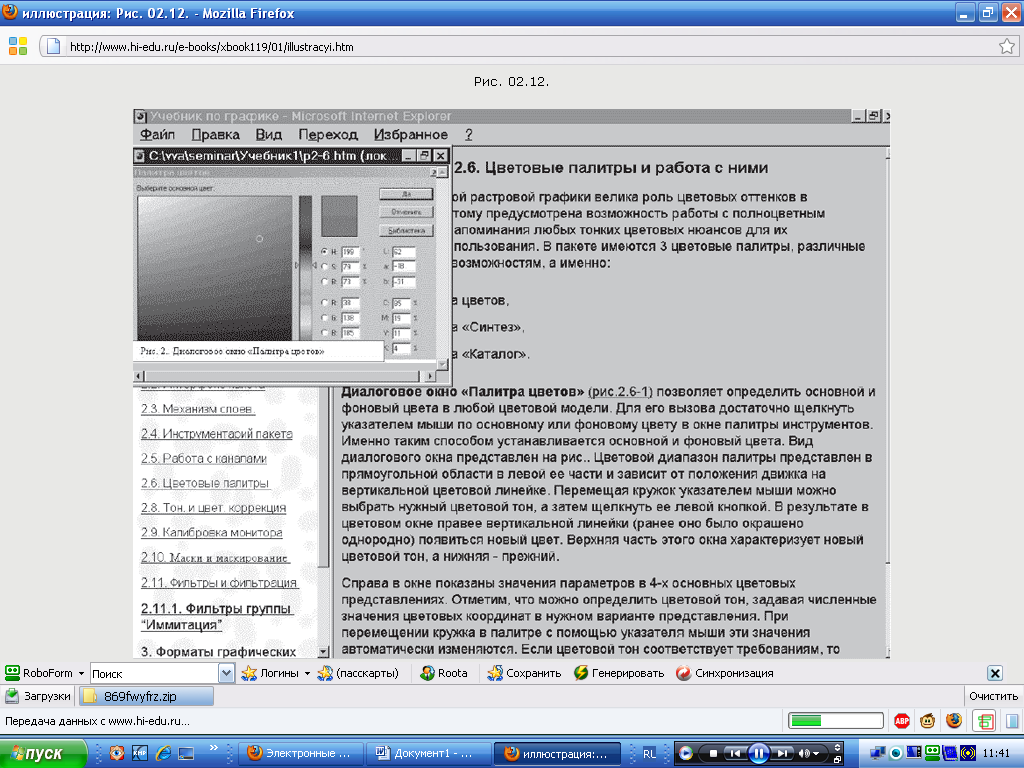Click the RL language indicator
Image resolution: width=1024 pixels, height=768 pixels.
click(x=649, y=754)
